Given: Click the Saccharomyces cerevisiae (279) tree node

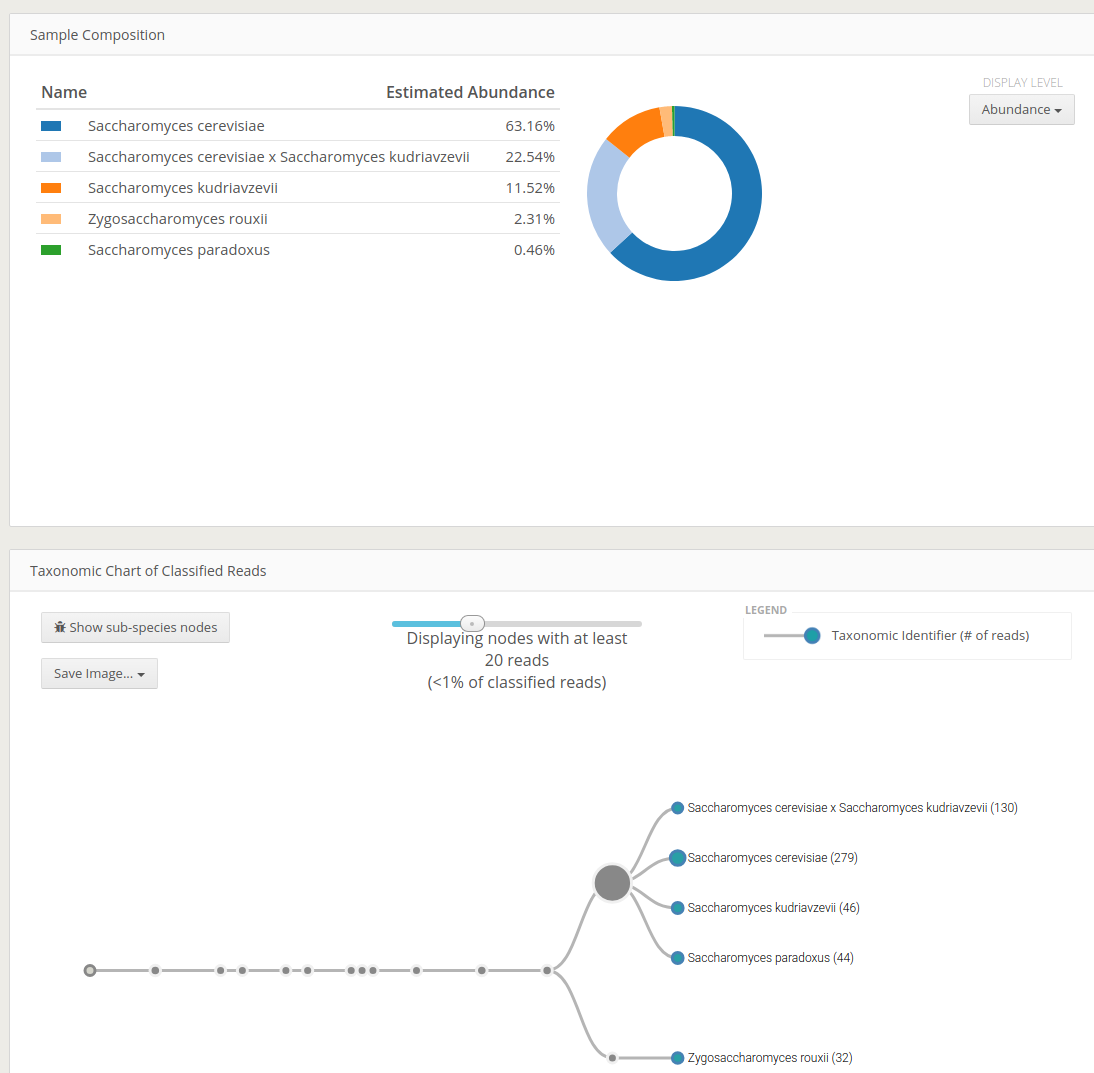Looking at the screenshot, I should (x=678, y=858).
